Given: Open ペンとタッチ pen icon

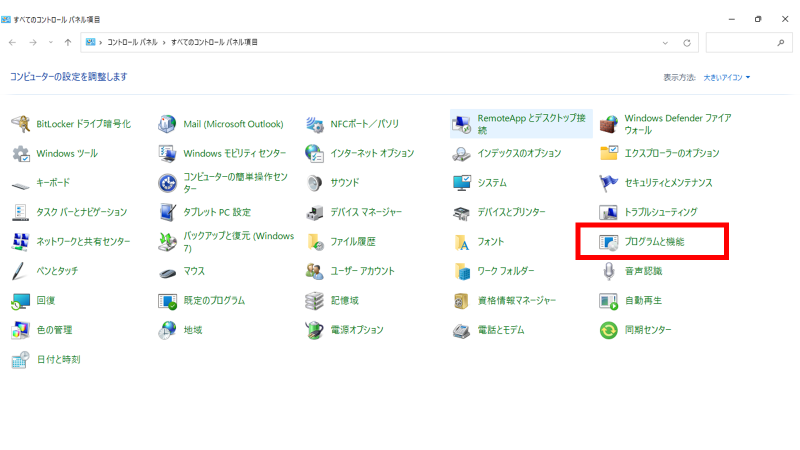Looking at the screenshot, I should coord(20,271).
